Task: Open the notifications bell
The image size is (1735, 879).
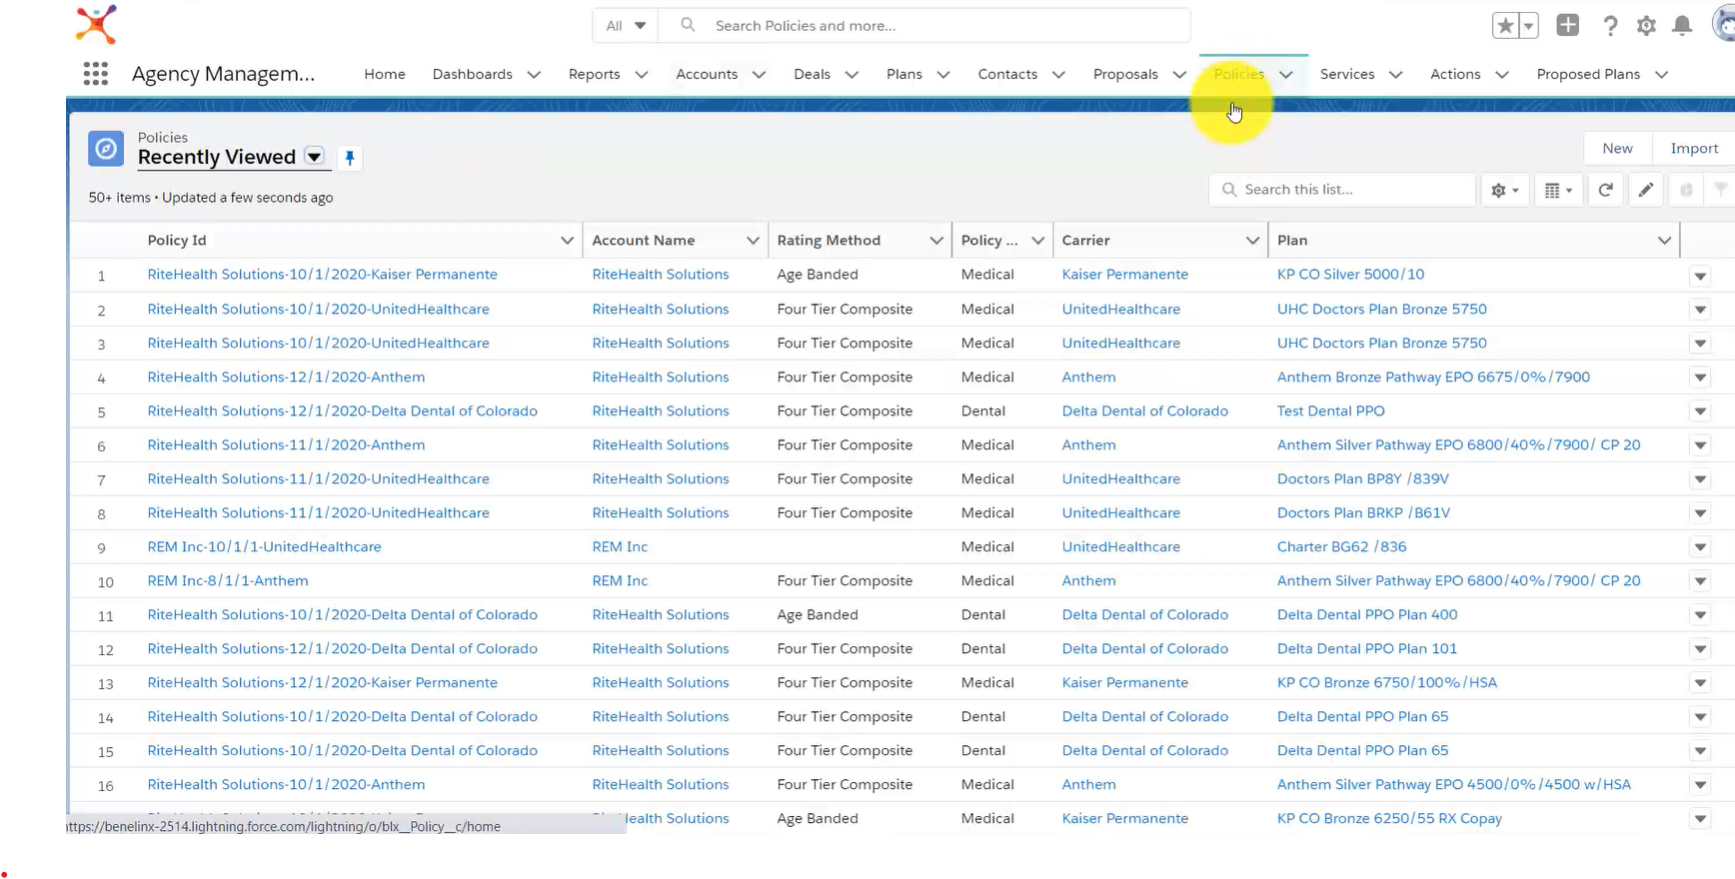Action: click(x=1682, y=25)
